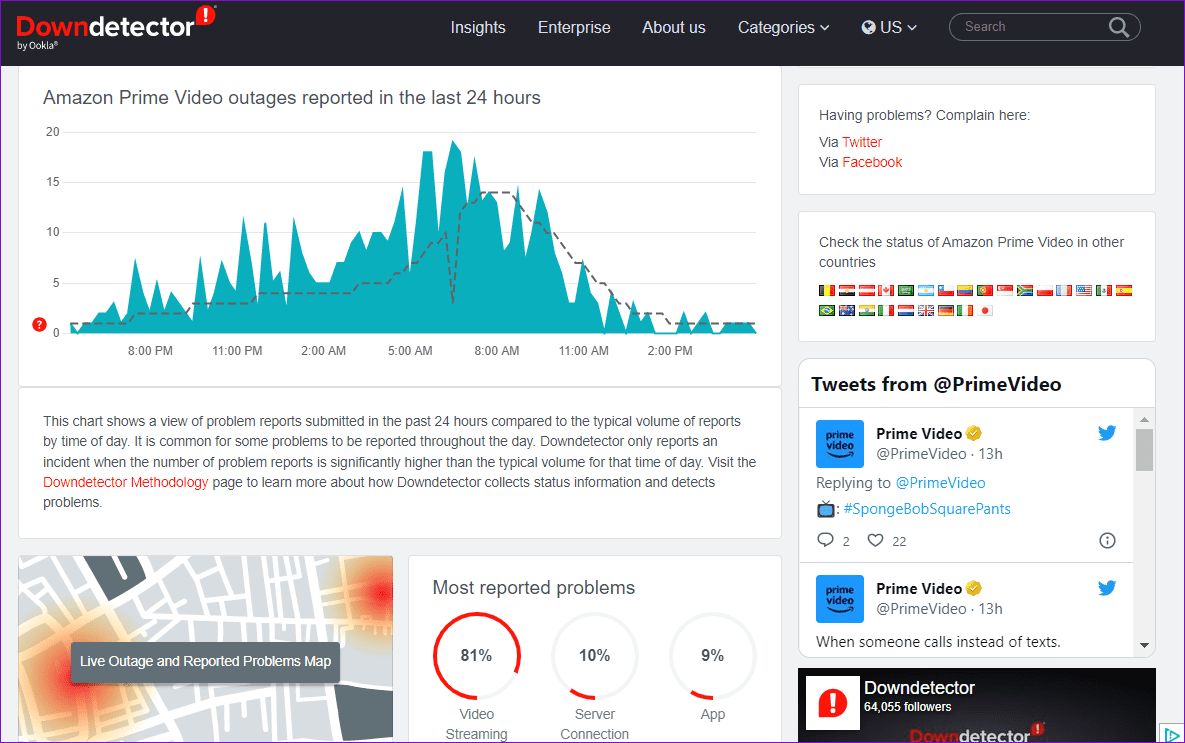The height and width of the screenshot is (743, 1185).
Task: Follow the Twitter complaint link
Action: coord(862,142)
